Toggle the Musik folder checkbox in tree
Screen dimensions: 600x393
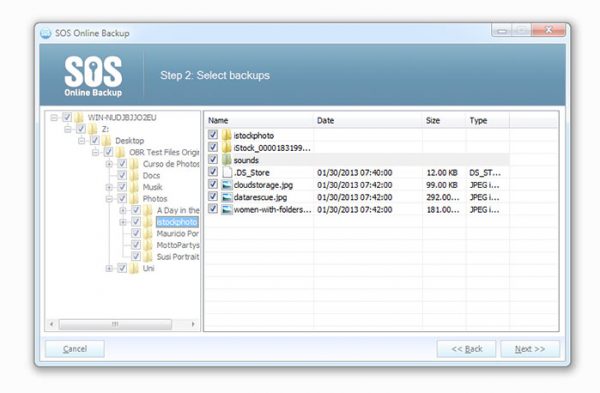[x=122, y=187]
